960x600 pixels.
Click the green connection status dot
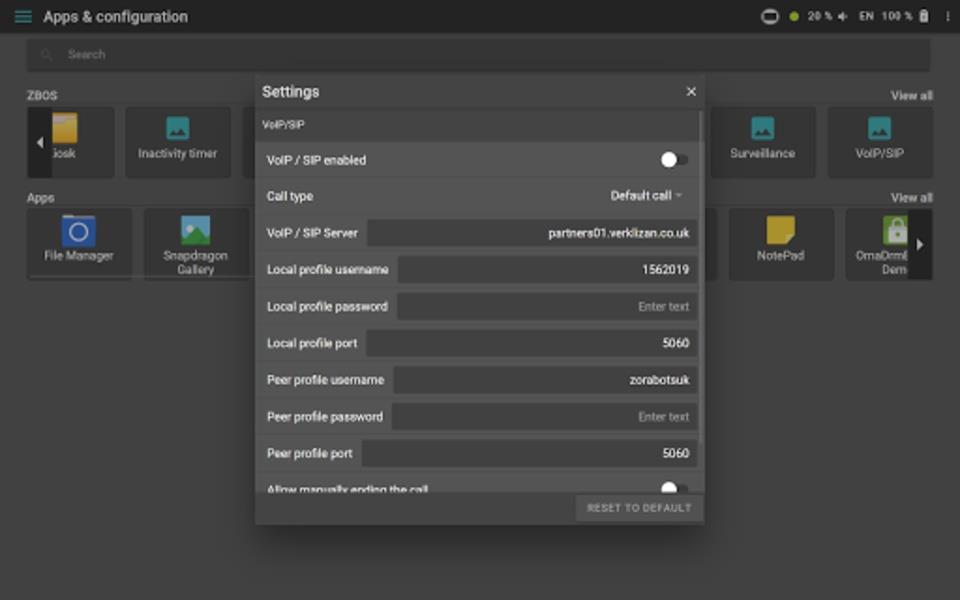[x=794, y=17]
